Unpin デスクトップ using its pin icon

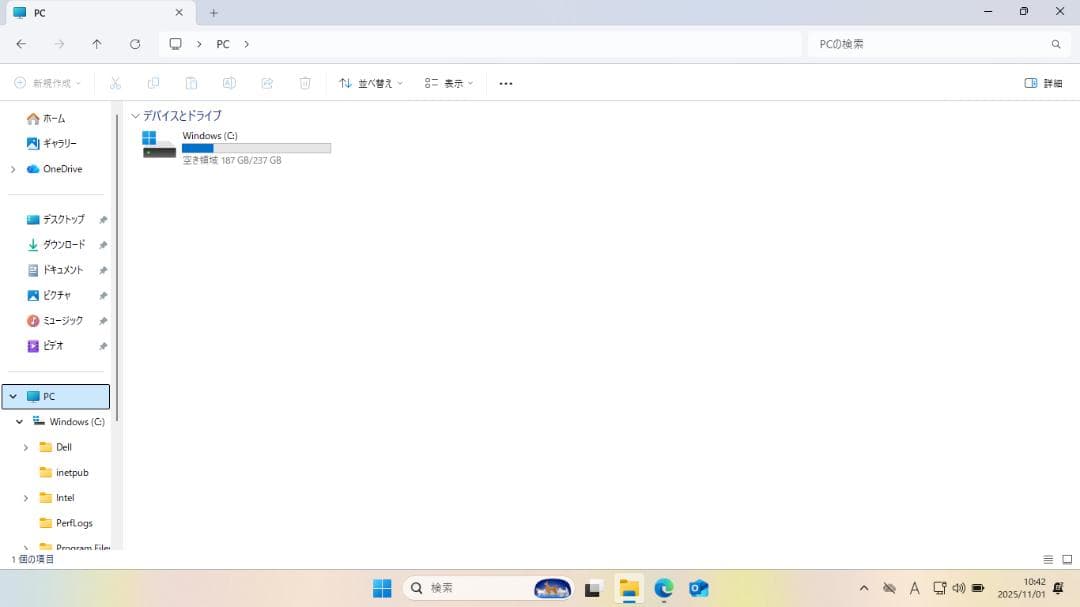103,220
